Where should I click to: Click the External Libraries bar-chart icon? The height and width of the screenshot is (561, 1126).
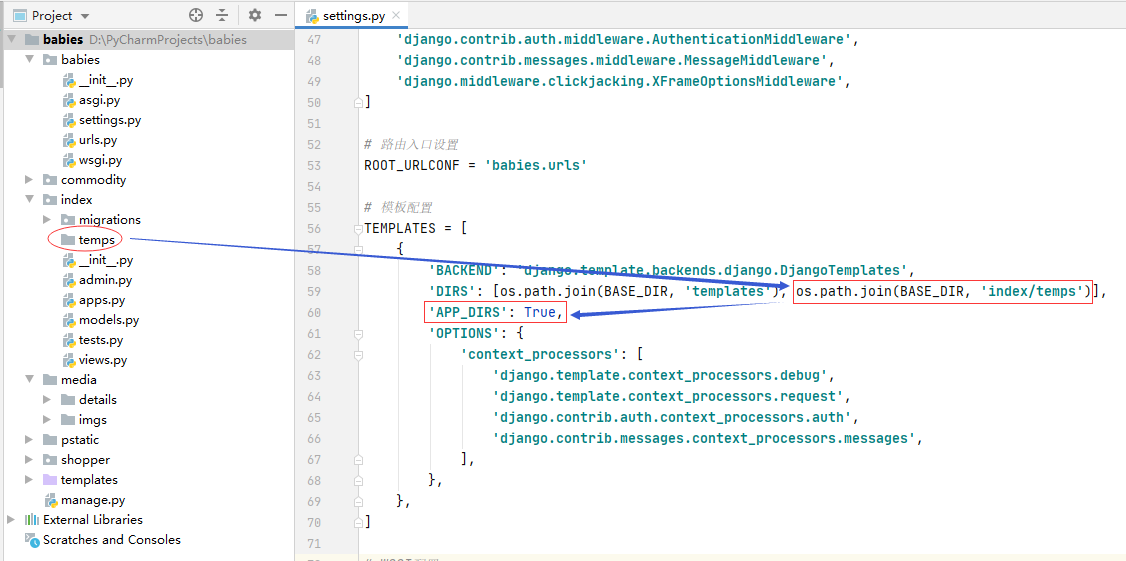(32, 519)
